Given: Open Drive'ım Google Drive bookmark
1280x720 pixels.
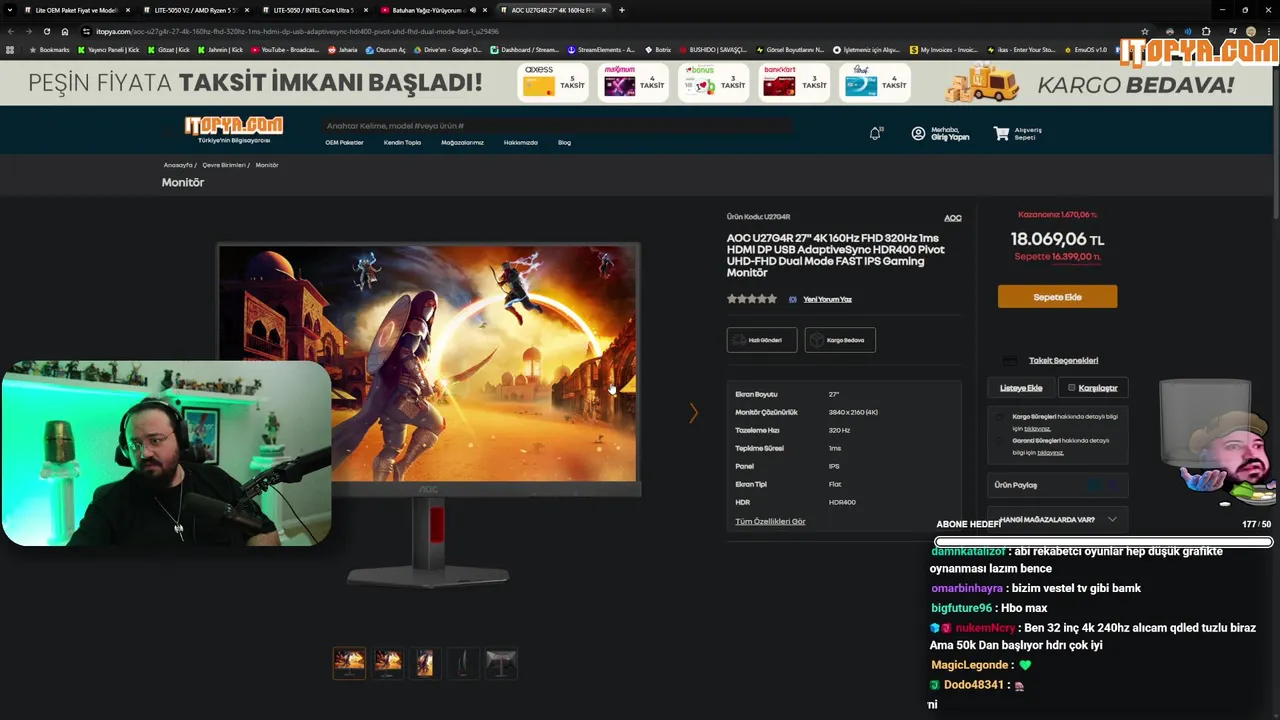Looking at the screenshot, I should (447, 49).
